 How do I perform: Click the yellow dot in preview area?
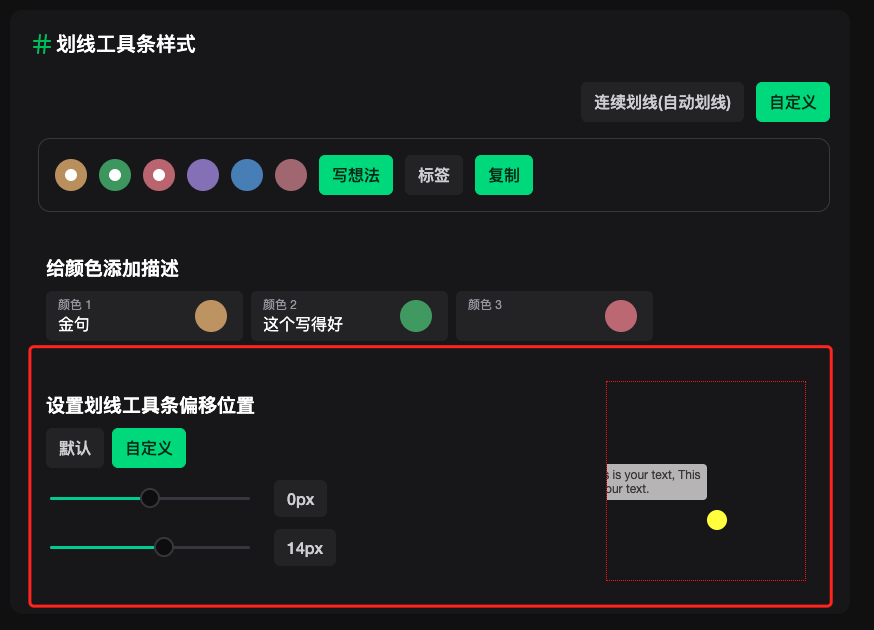click(x=717, y=520)
